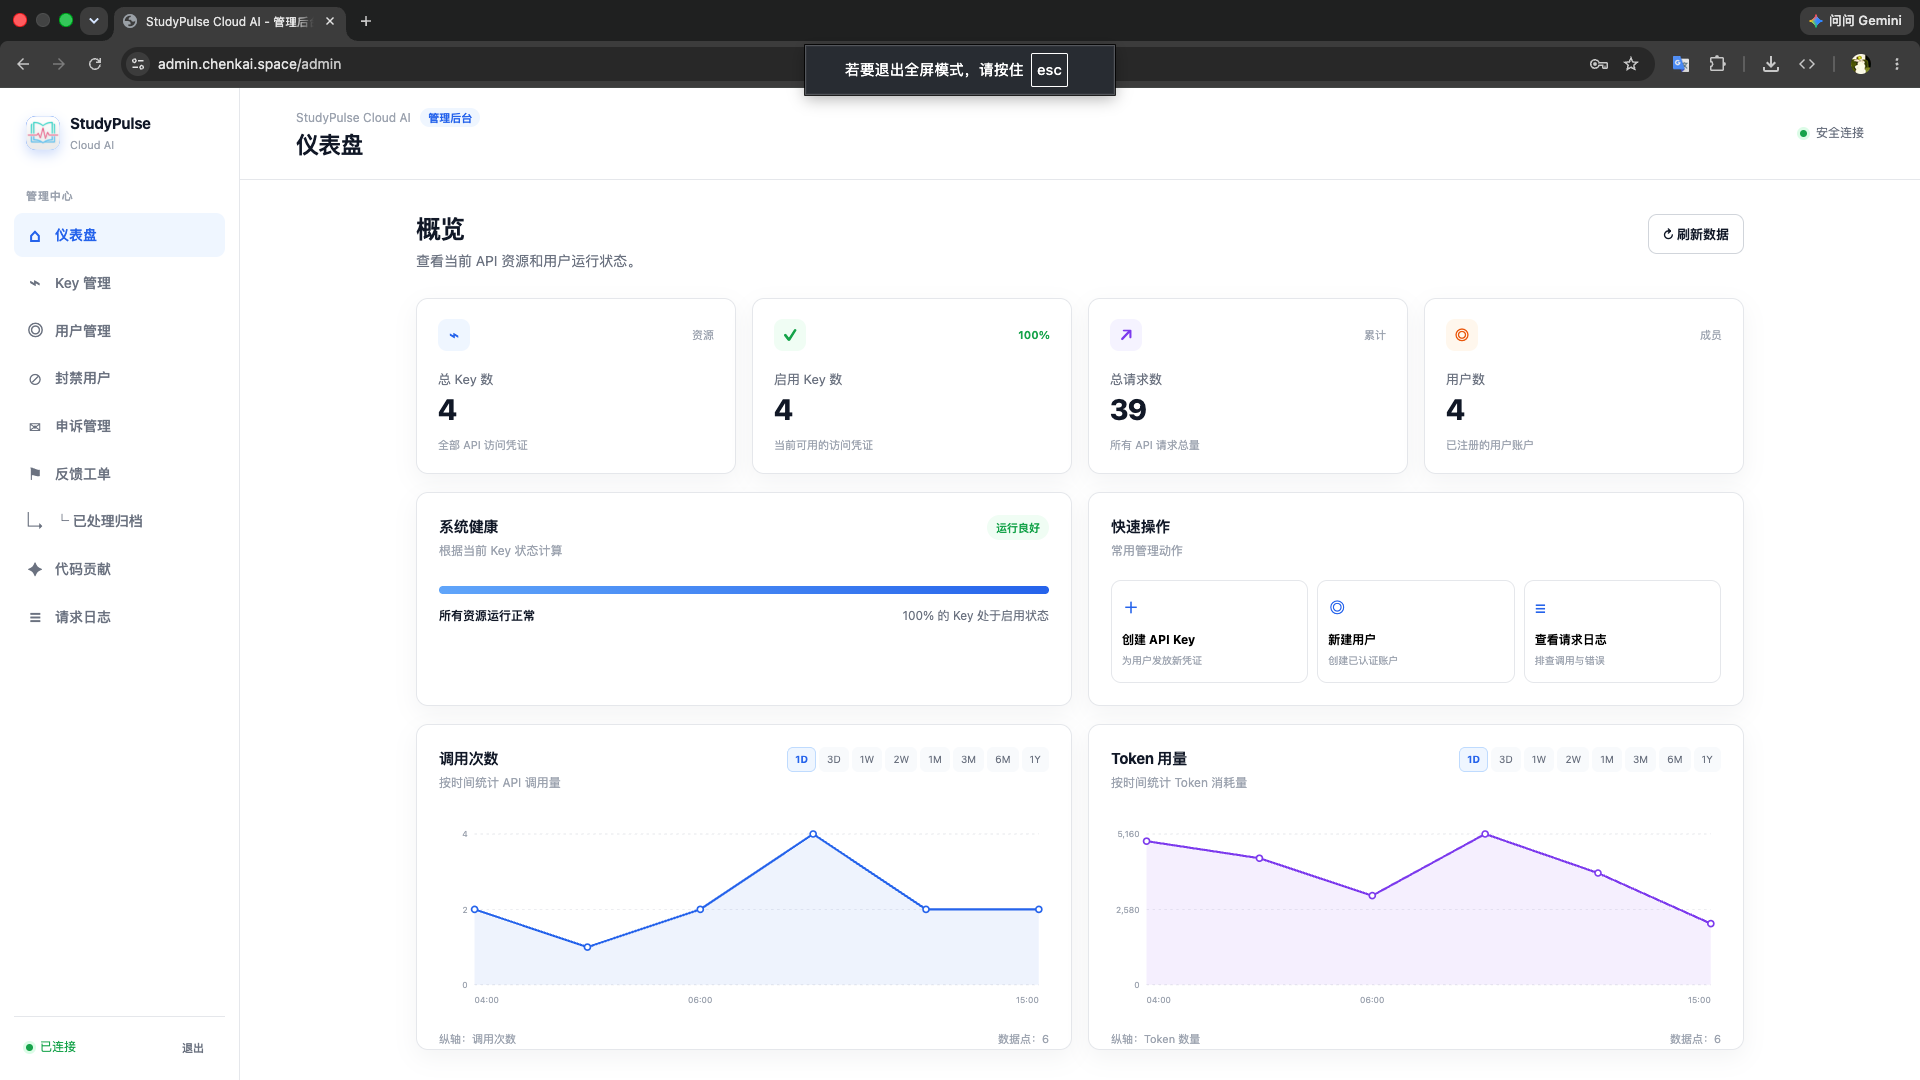This screenshot has width=1920, height=1080.
Task: Open browser downloads icon
Action: 1771,64
